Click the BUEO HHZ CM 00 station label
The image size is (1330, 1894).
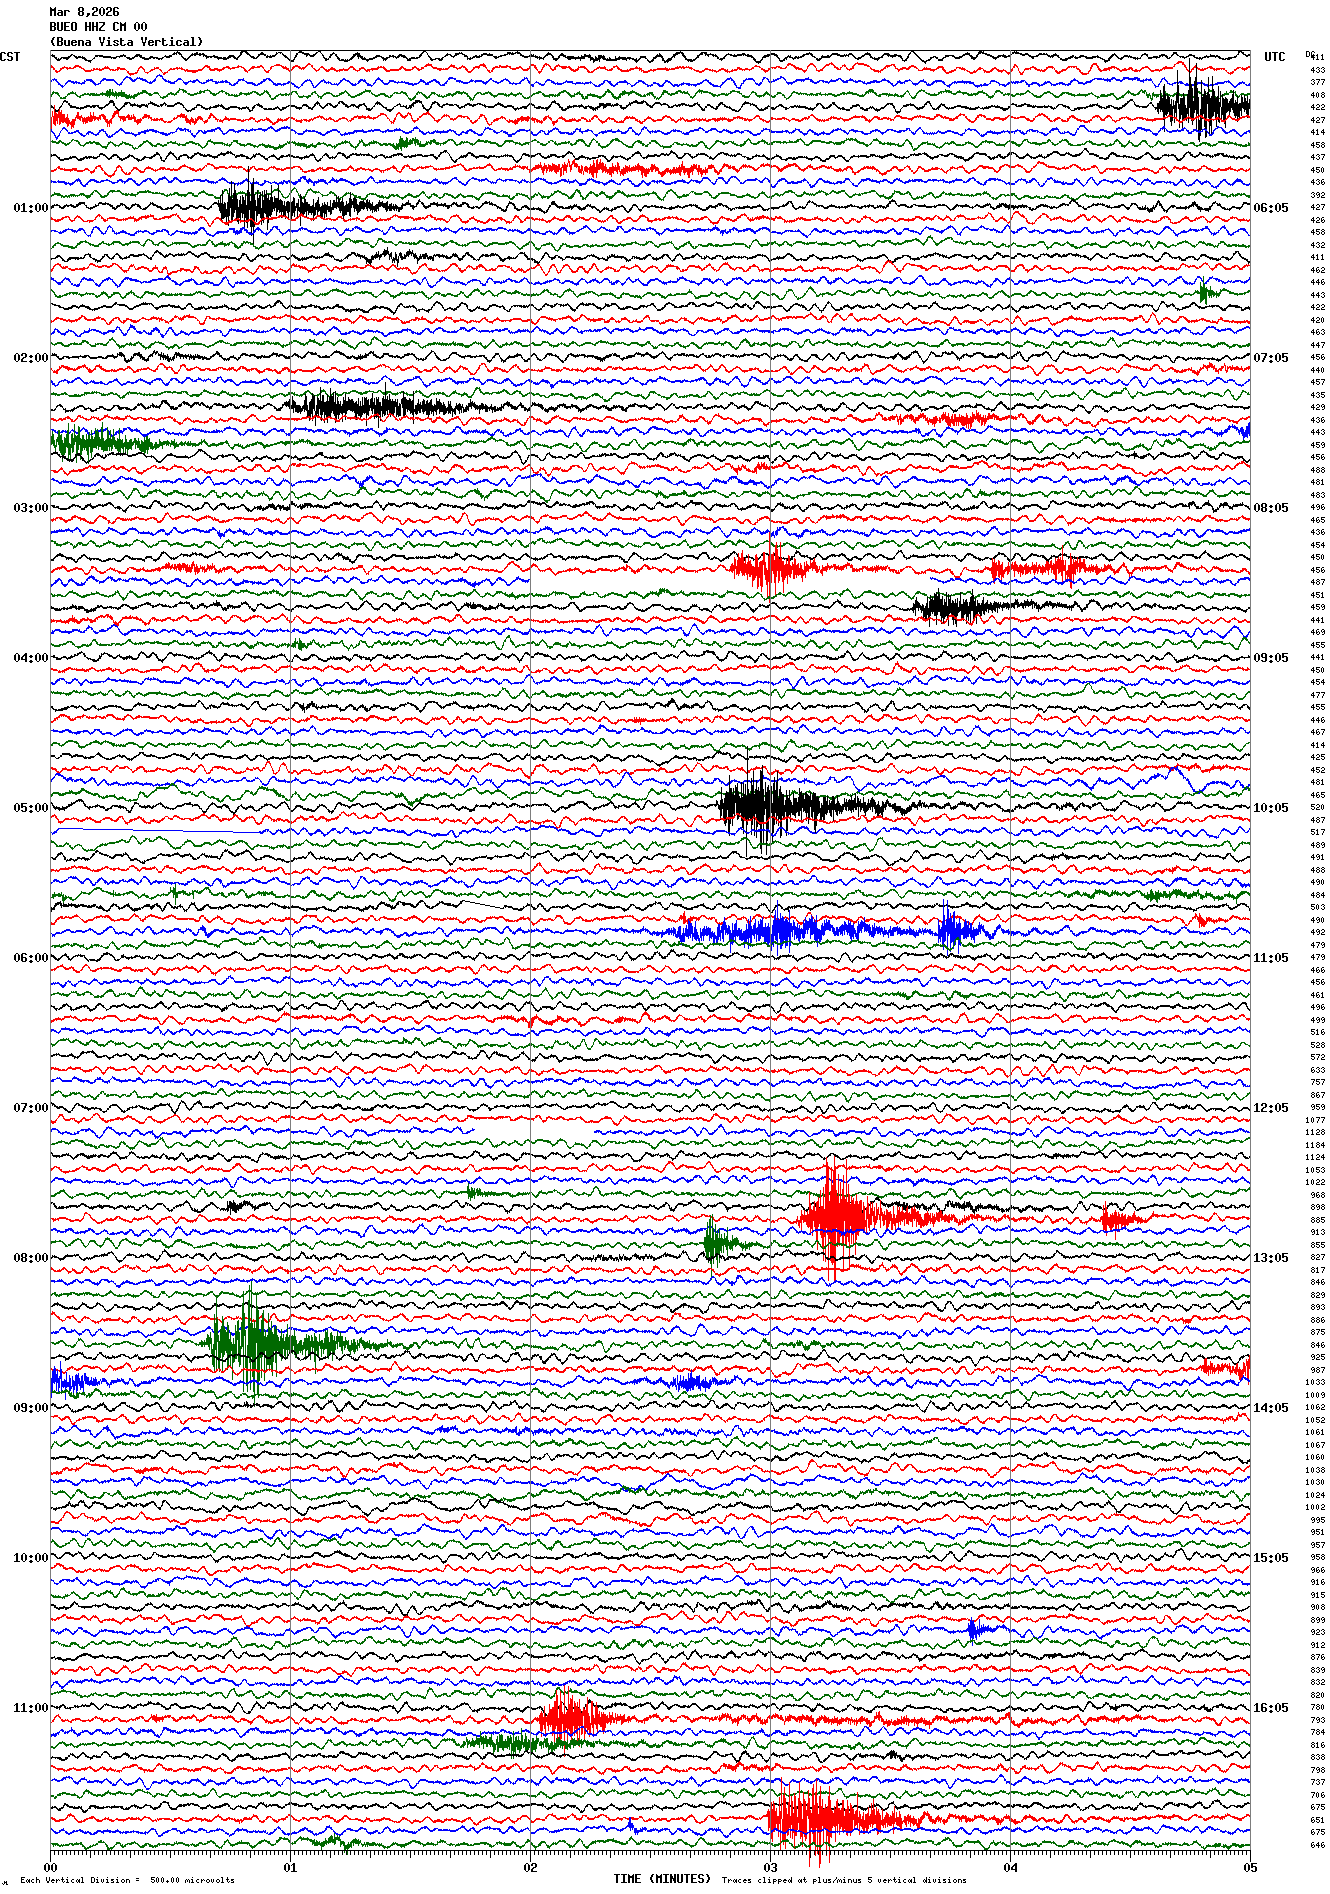[x=98, y=27]
